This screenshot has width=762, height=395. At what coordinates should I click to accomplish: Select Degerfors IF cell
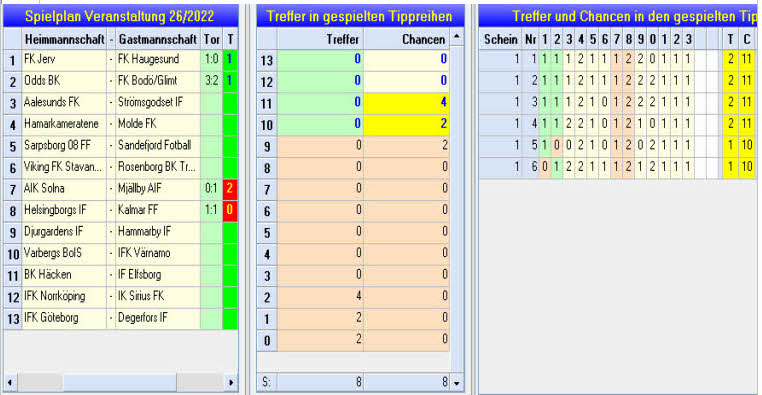pos(158,318)
